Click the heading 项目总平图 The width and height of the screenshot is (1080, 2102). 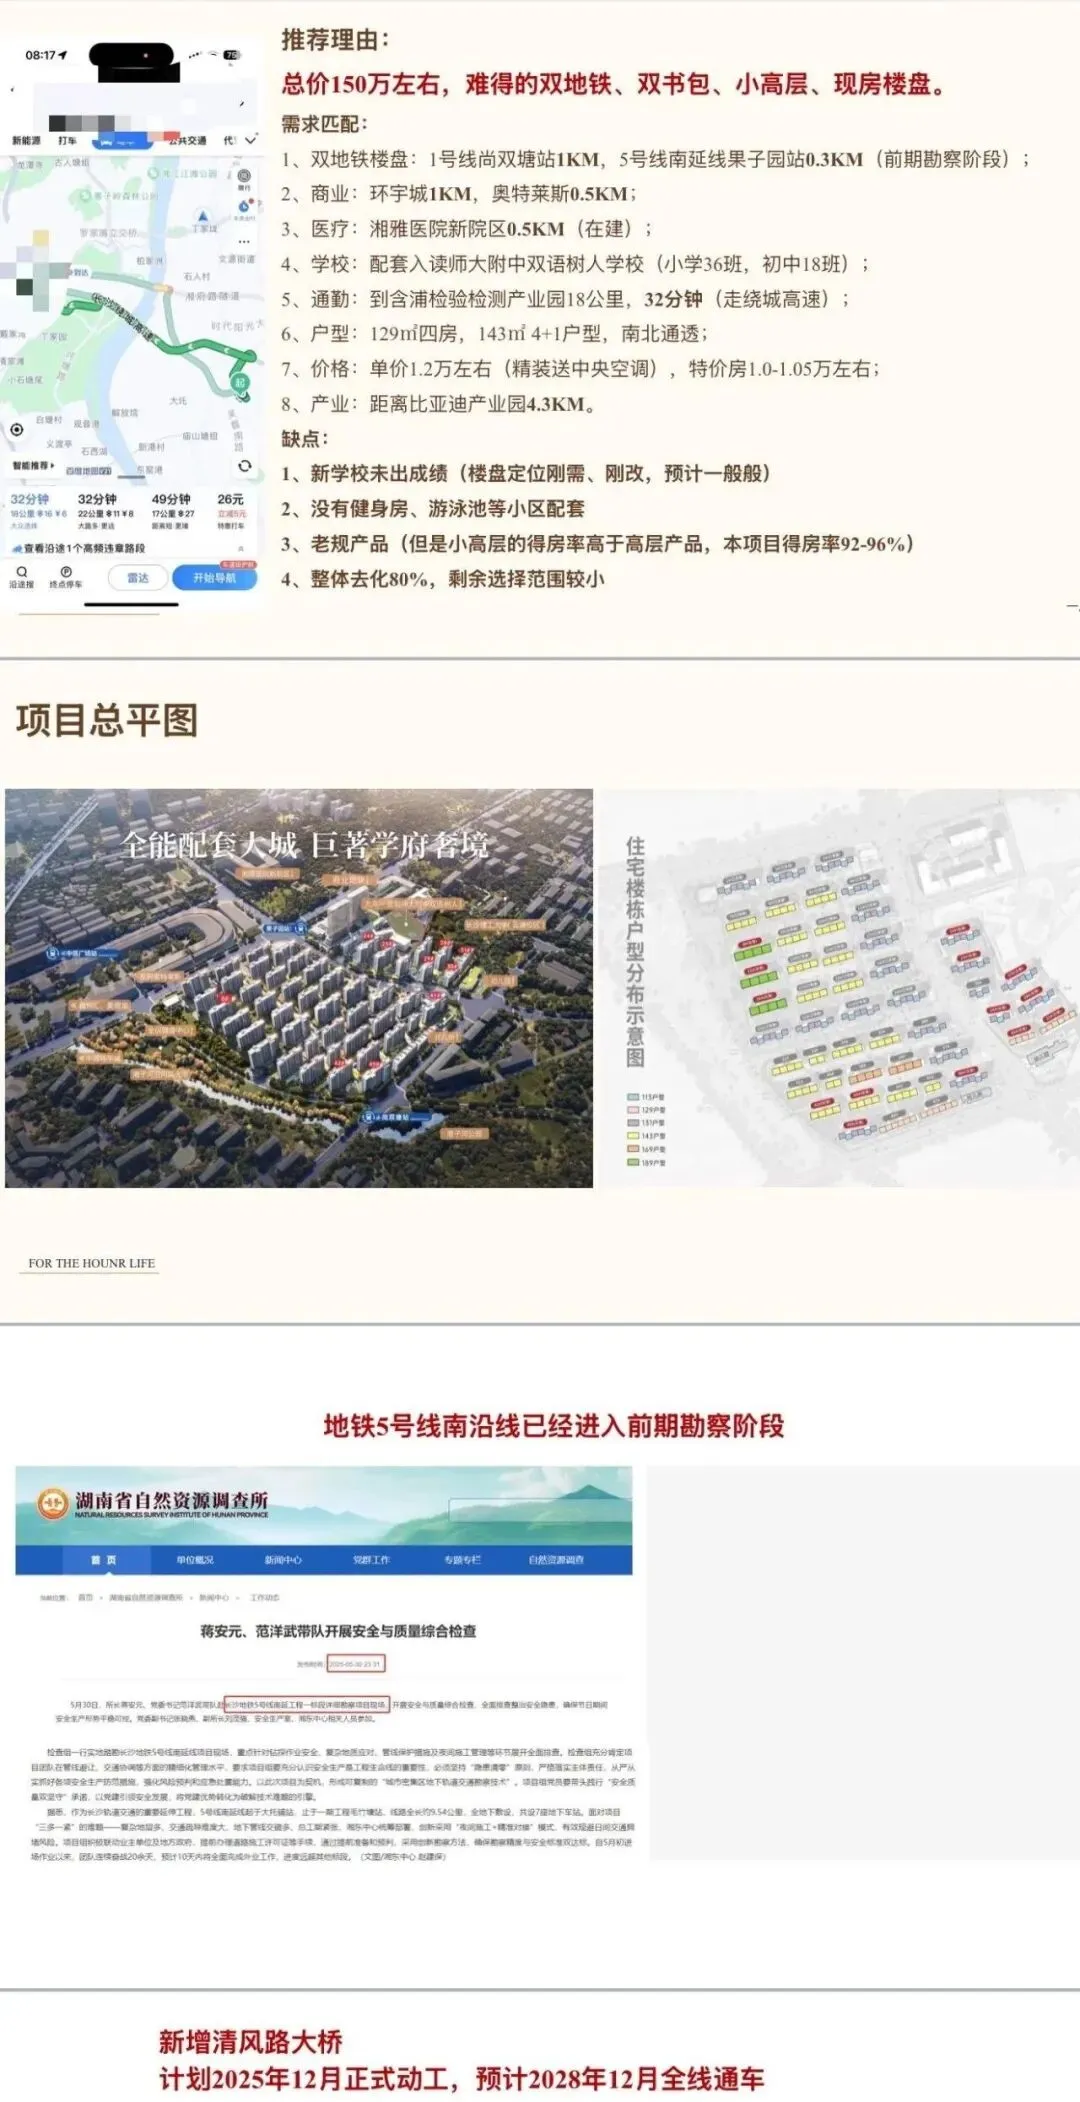point(107,720)
